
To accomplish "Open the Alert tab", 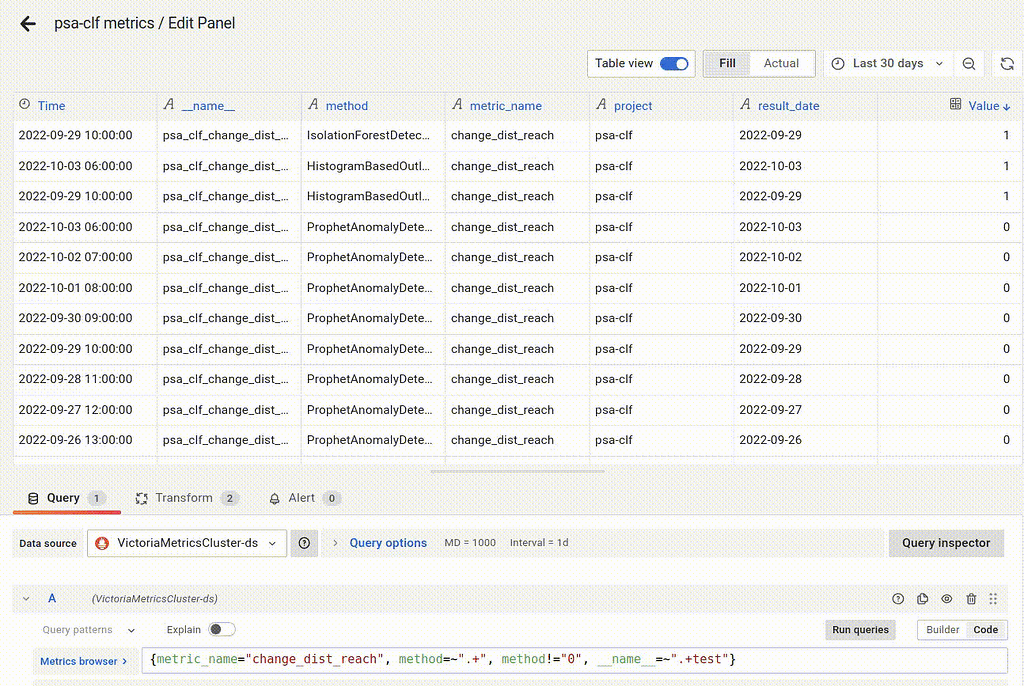I will [299, 497].
